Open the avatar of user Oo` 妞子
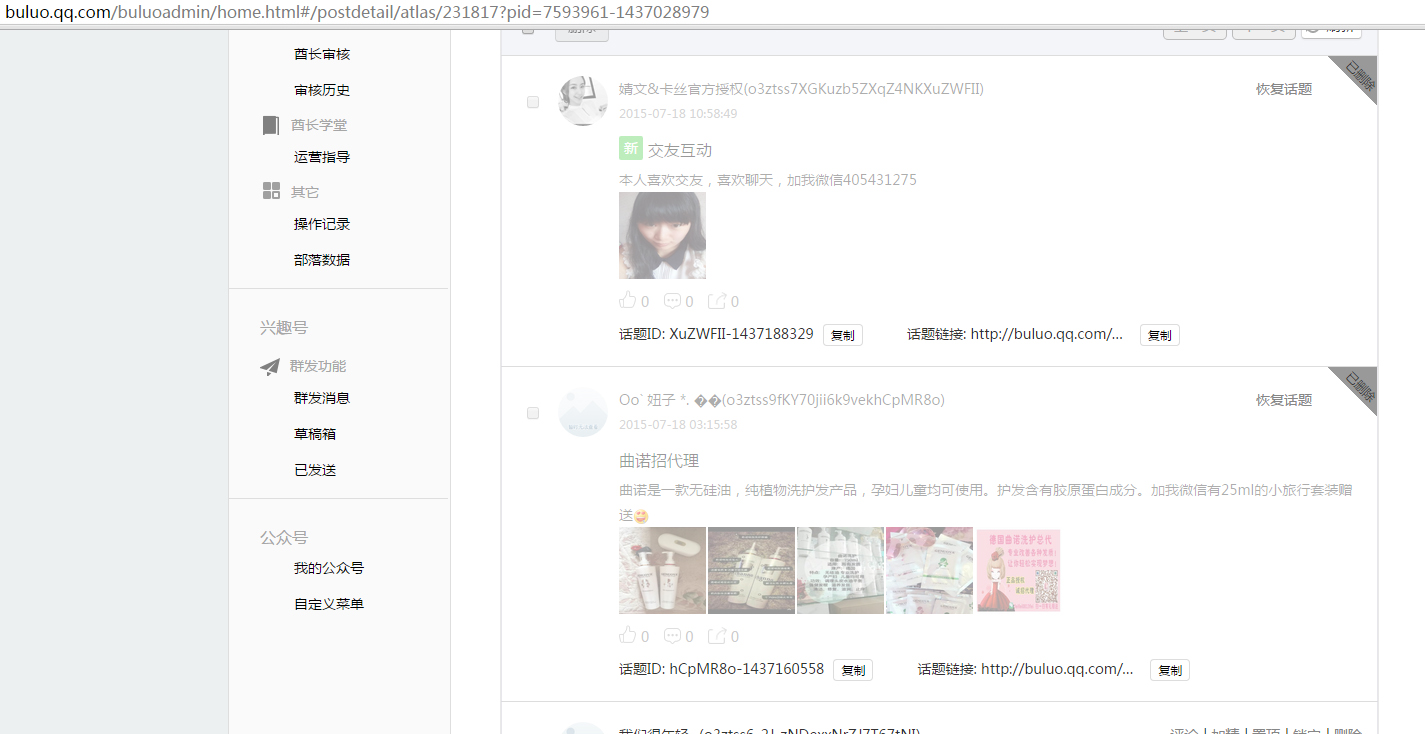The height and width of the screenshot is (734, 1425). tap(583, 412)
